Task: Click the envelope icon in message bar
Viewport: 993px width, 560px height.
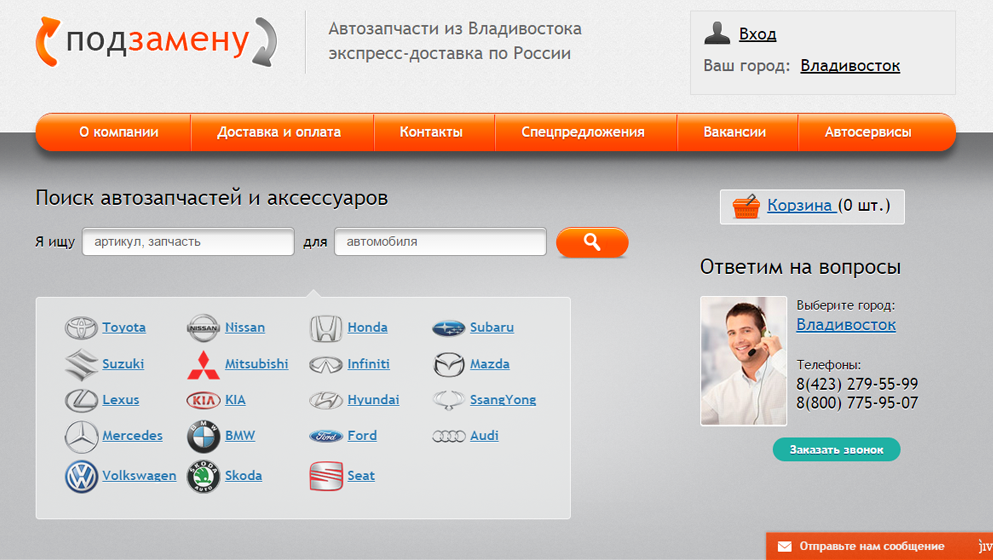Action: pos(784,546)
